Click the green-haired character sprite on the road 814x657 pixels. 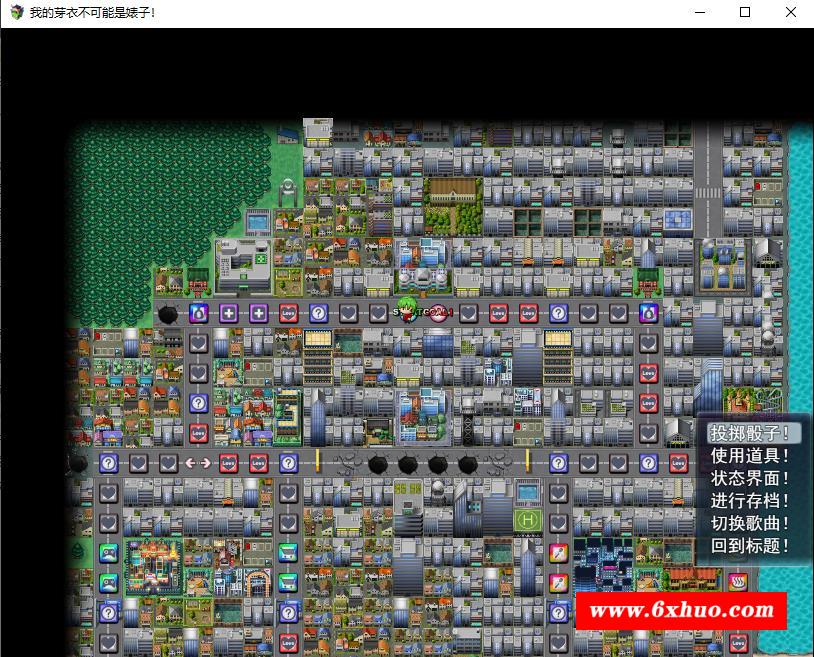point(406,310)
